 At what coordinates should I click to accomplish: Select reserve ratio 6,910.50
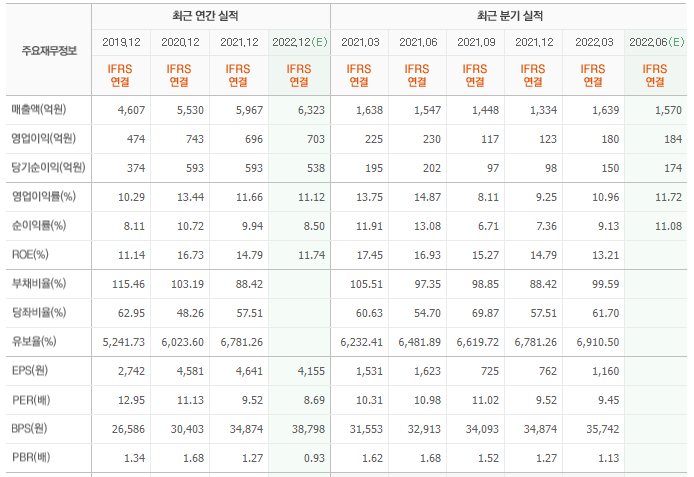(x=598, y=342)
